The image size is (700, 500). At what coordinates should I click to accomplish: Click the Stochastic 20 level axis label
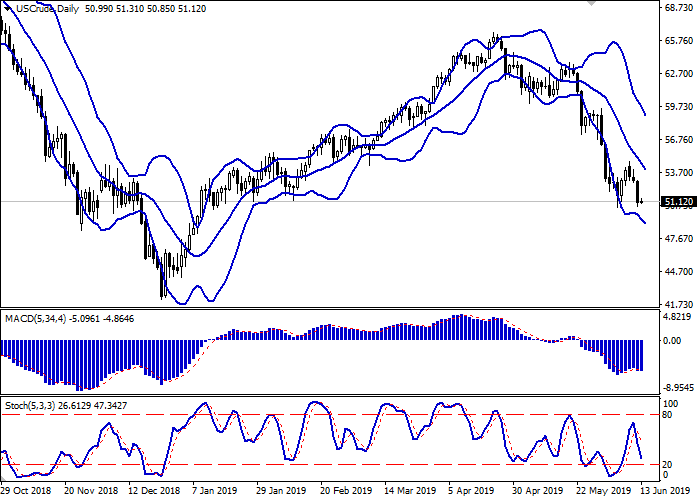tap(668, 465)
